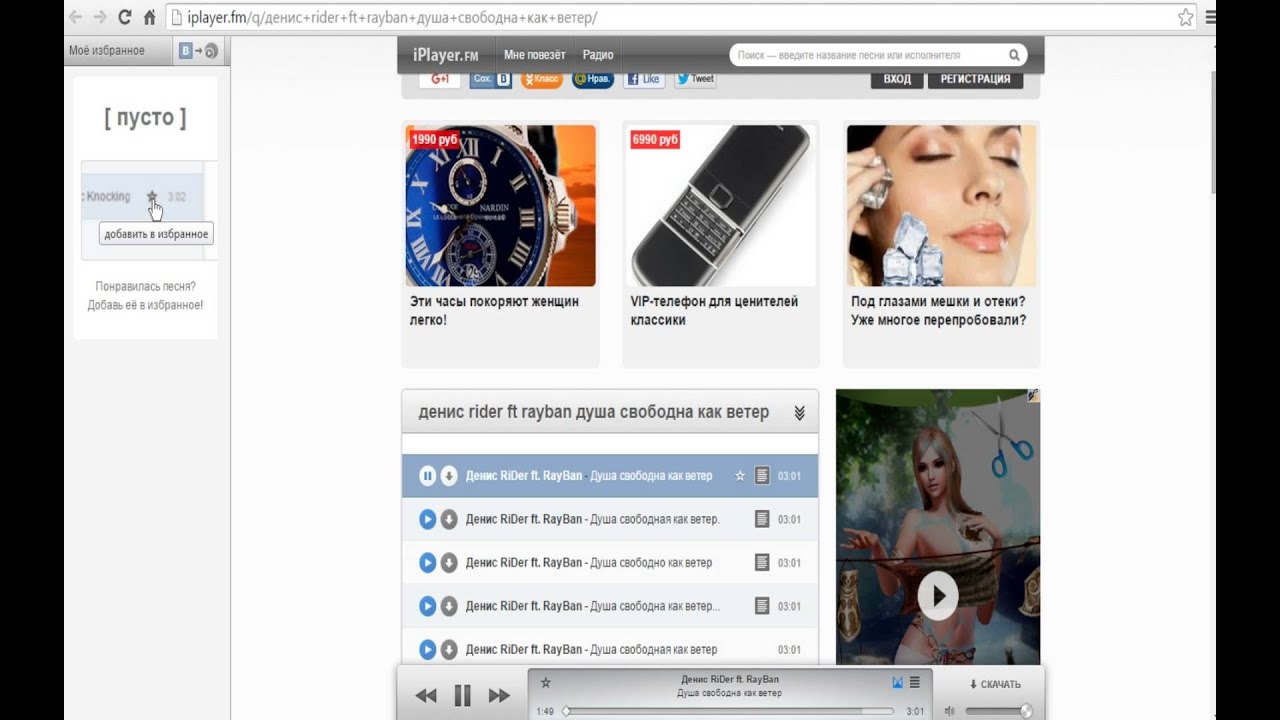The width and height of the screenshot is (1280, 720).
Task: Download the highlighted playing track
Action: pyautogui.click(x=449, y=476)
